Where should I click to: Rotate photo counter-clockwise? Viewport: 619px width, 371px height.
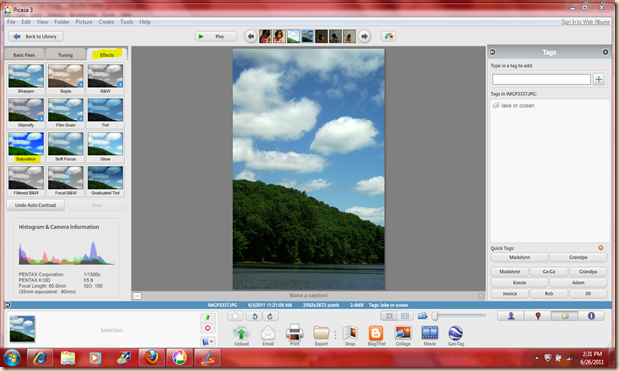tap(255, 316)
